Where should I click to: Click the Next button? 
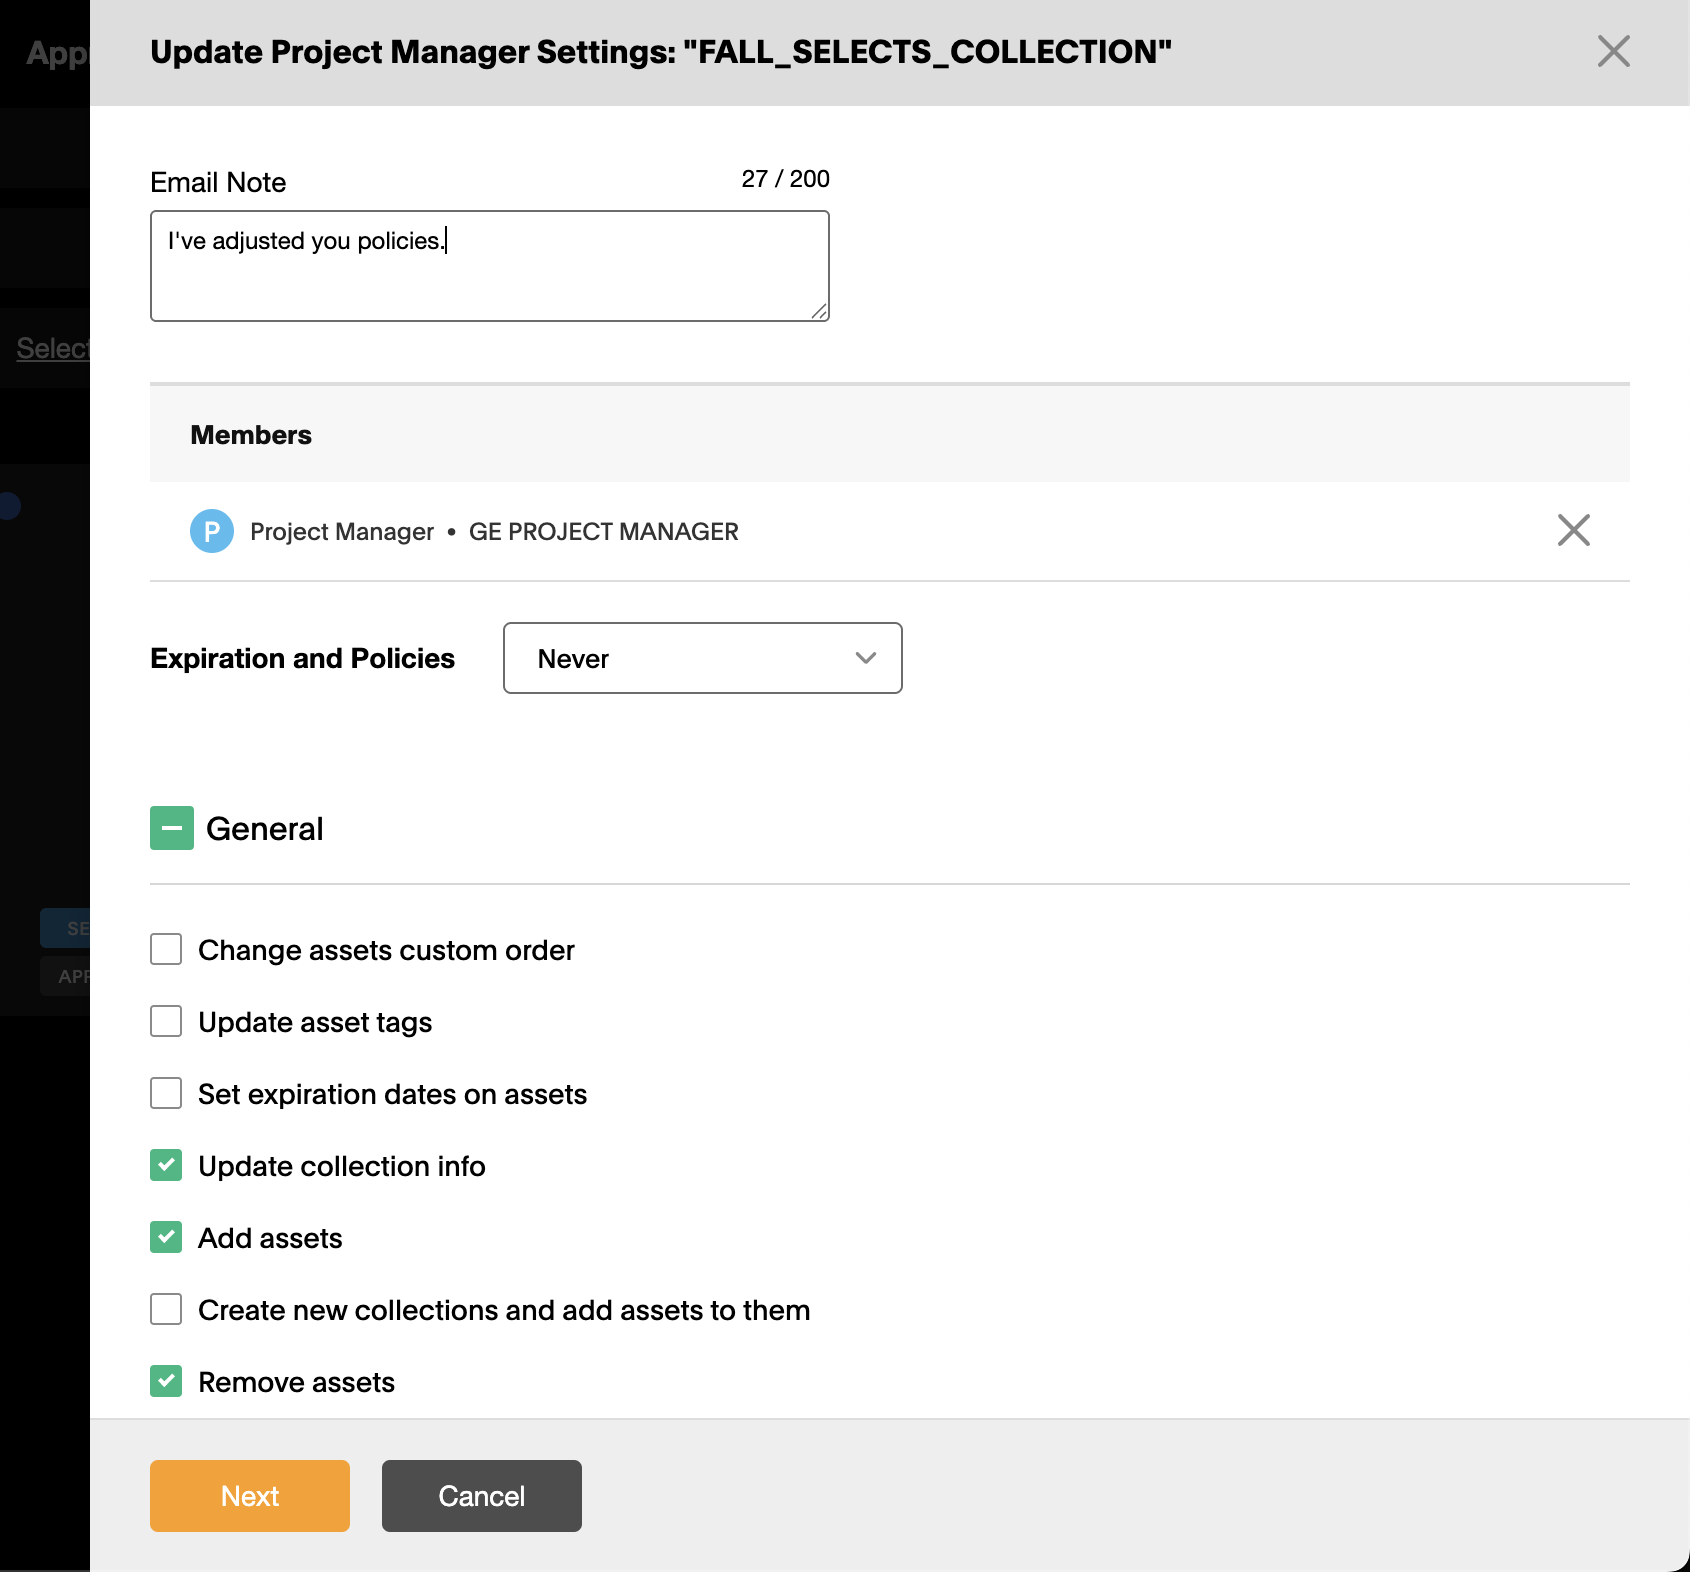click(x=250, y=1496)
